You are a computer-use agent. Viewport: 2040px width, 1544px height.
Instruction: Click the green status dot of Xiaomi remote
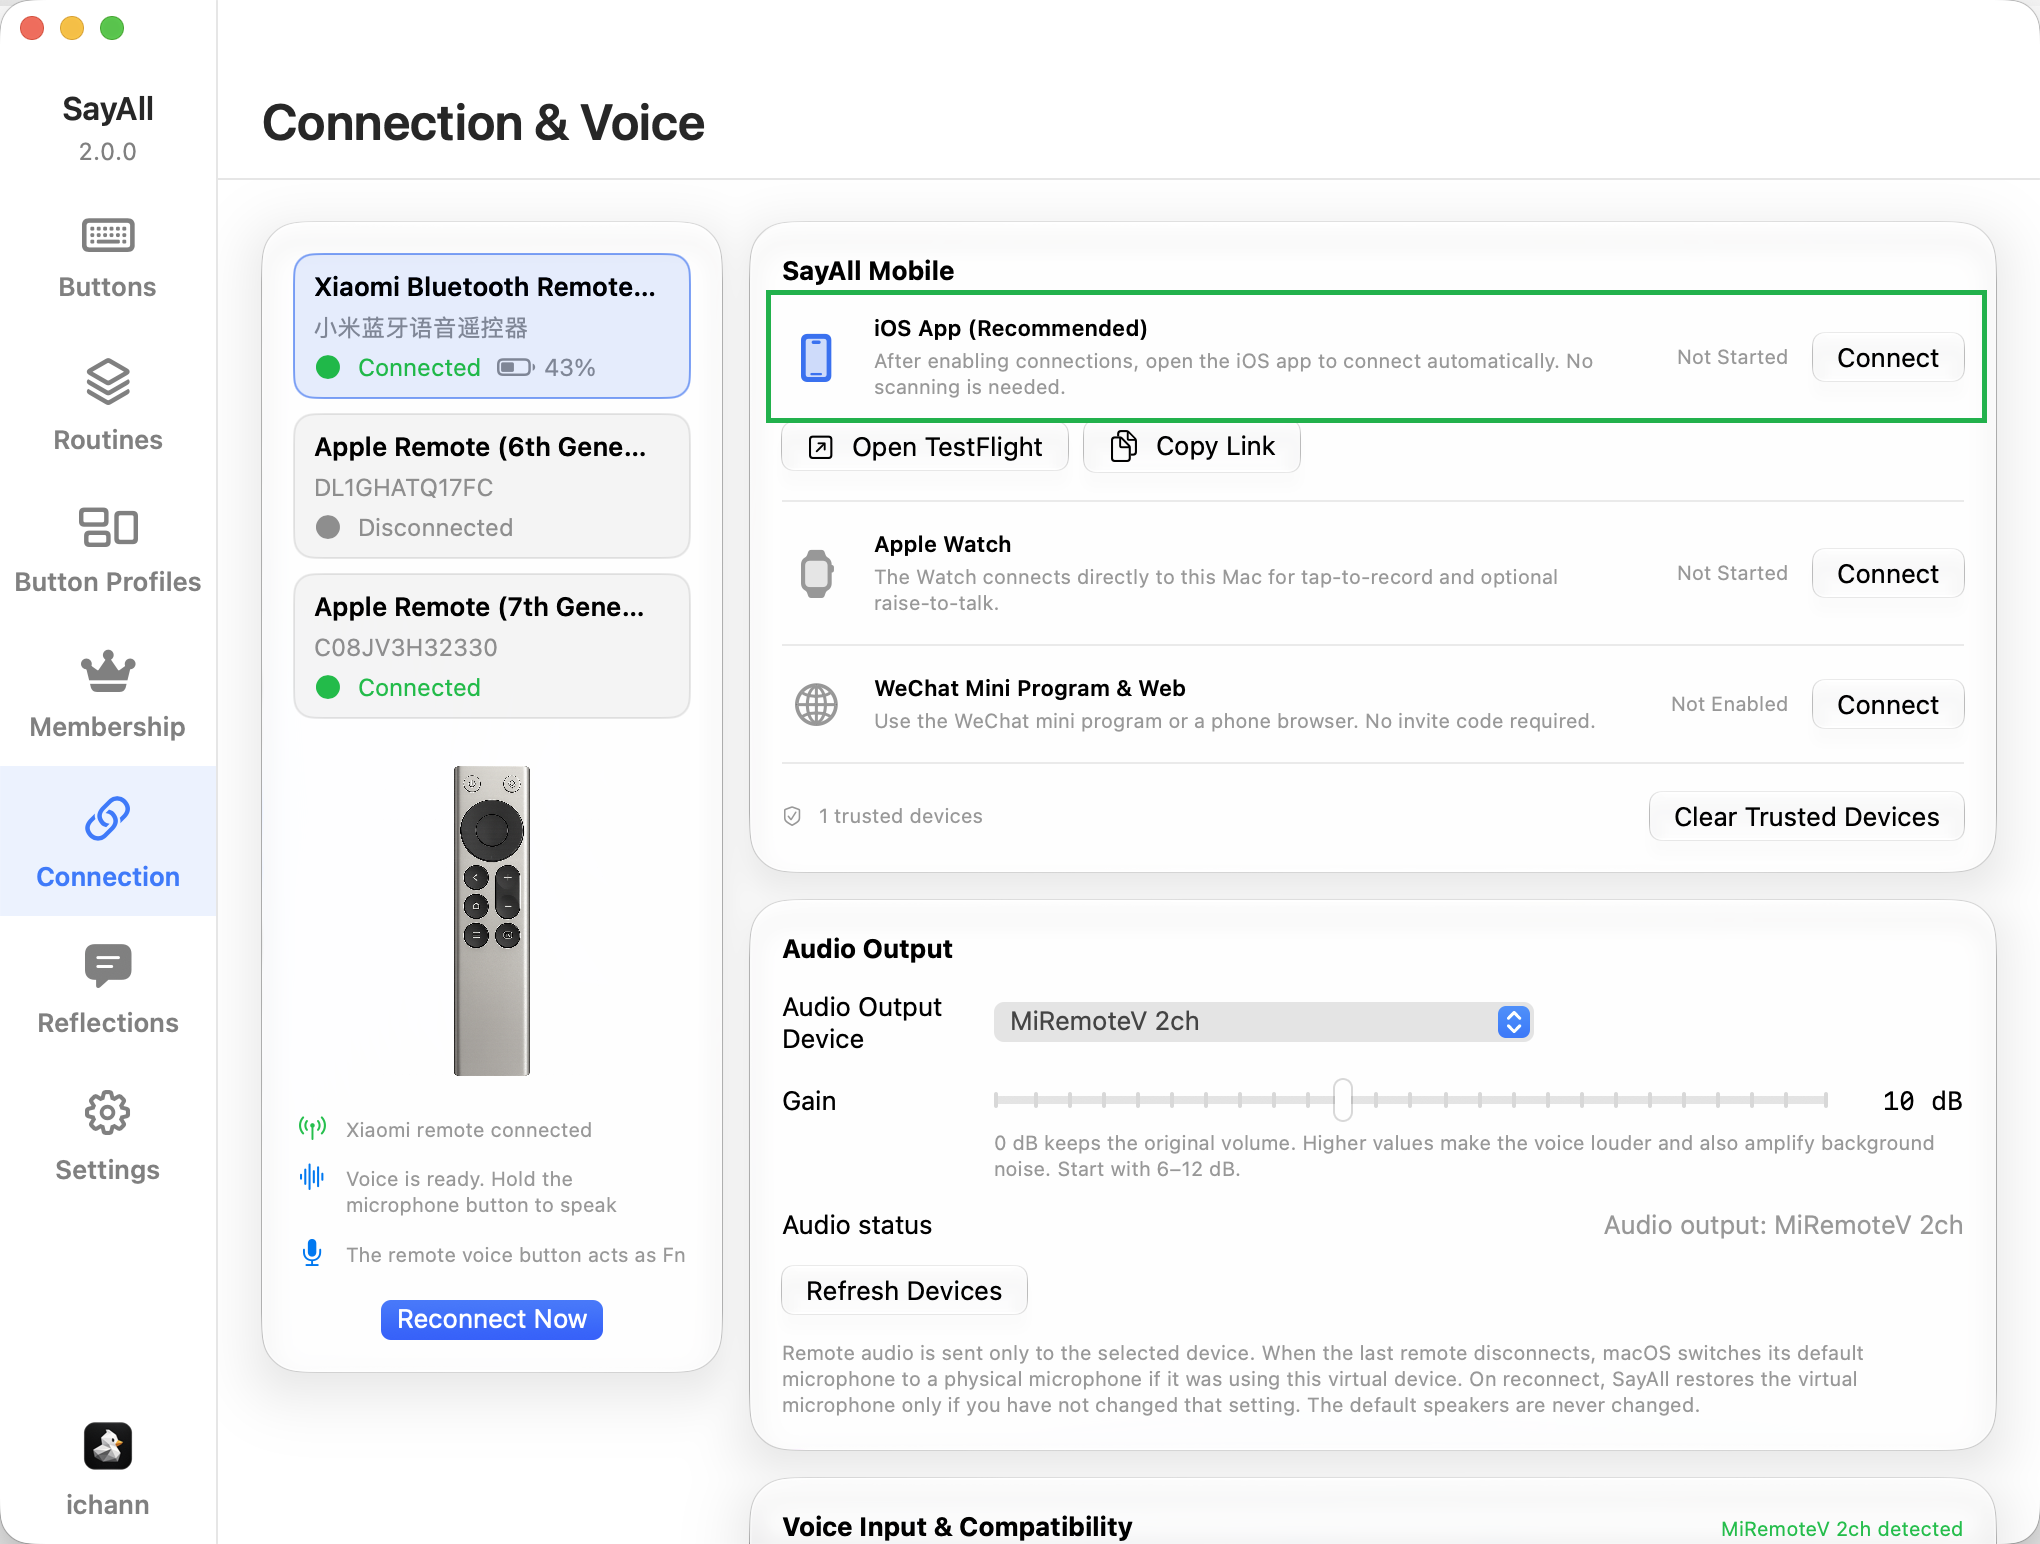point(328,367)
